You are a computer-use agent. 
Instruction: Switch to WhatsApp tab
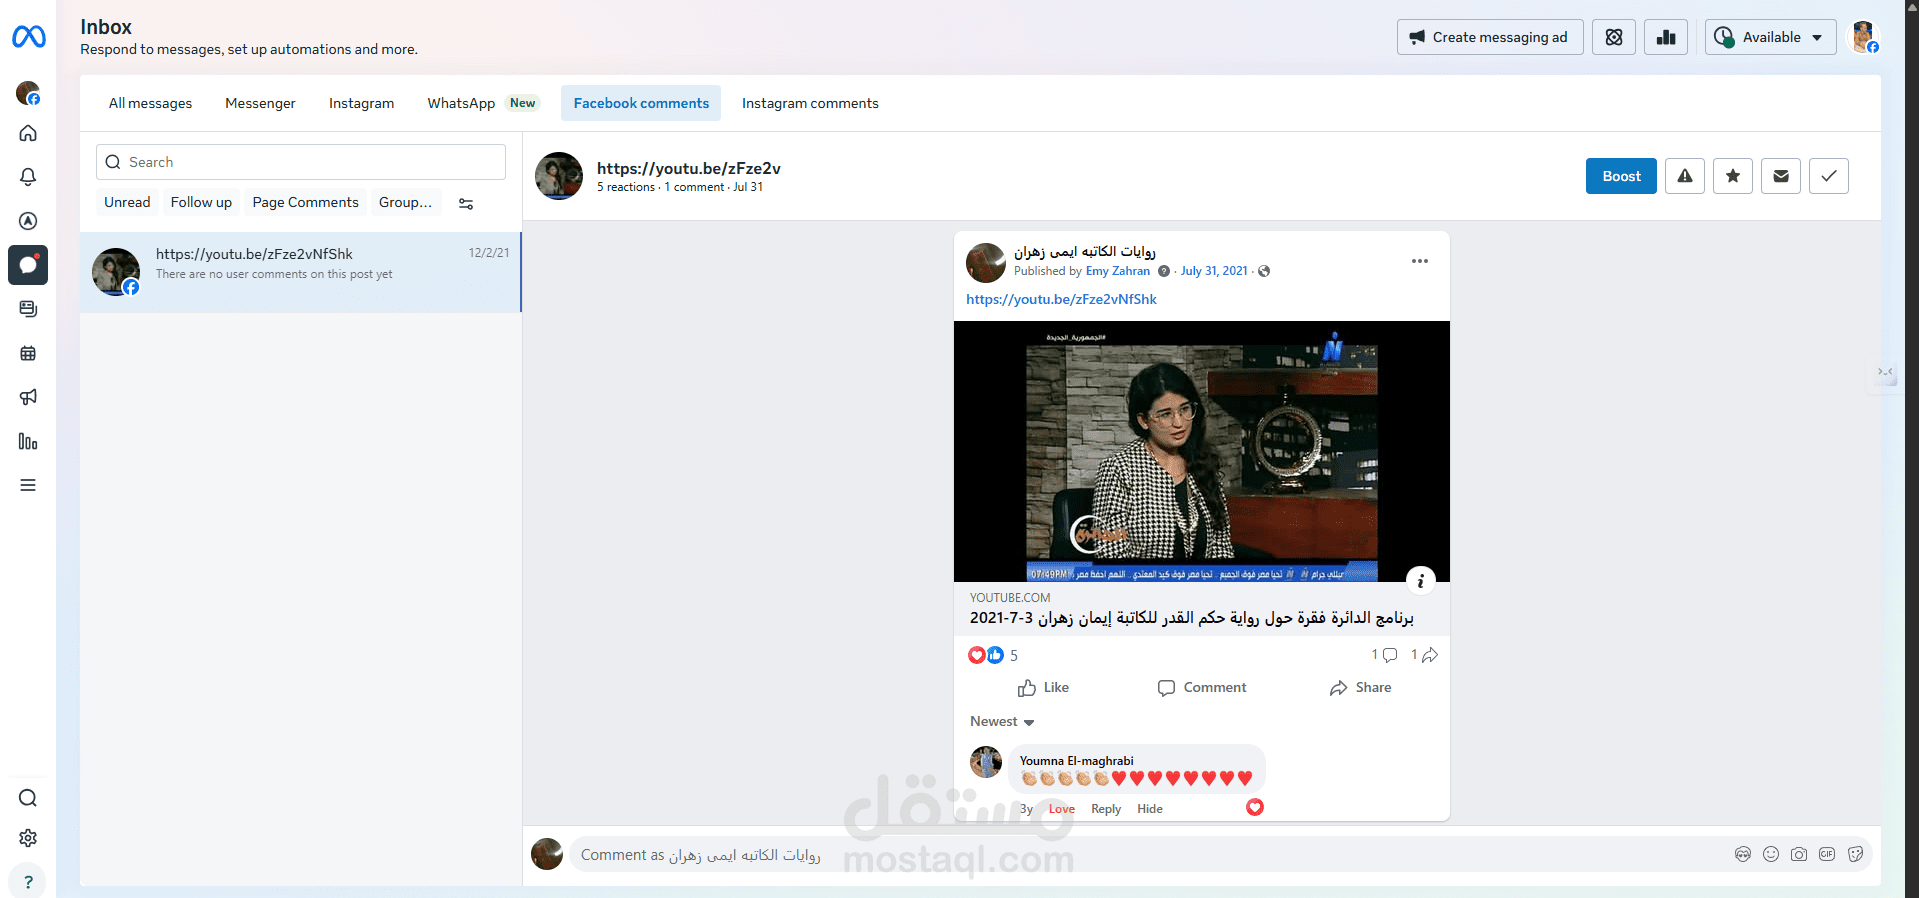[x=481, y=103]
